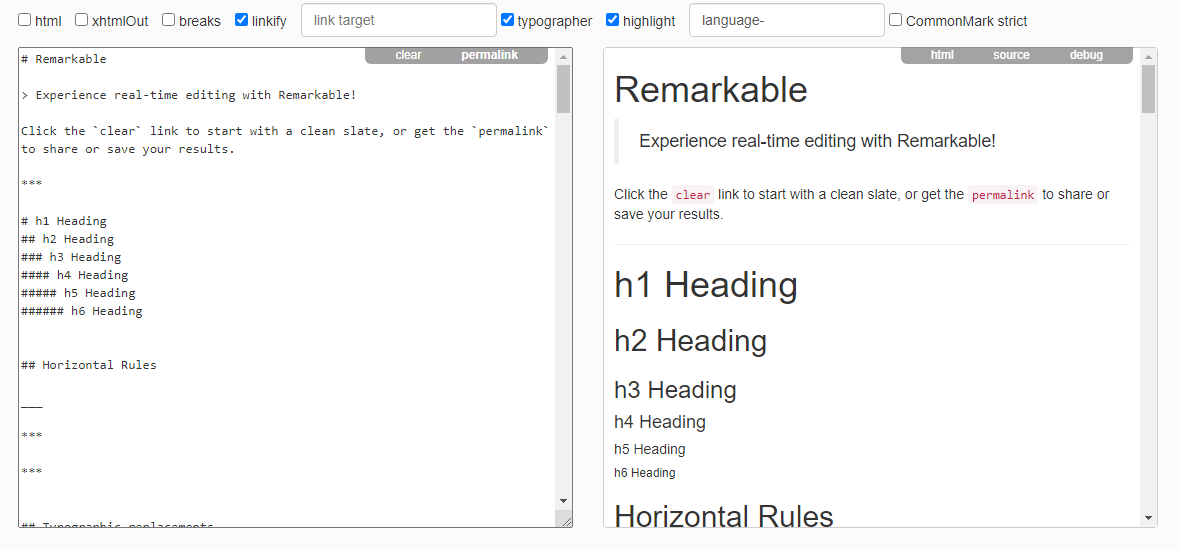Screen dimensions: 1179x550
Task: Click the rendered Remarkable title
Action: click(711, 90)
